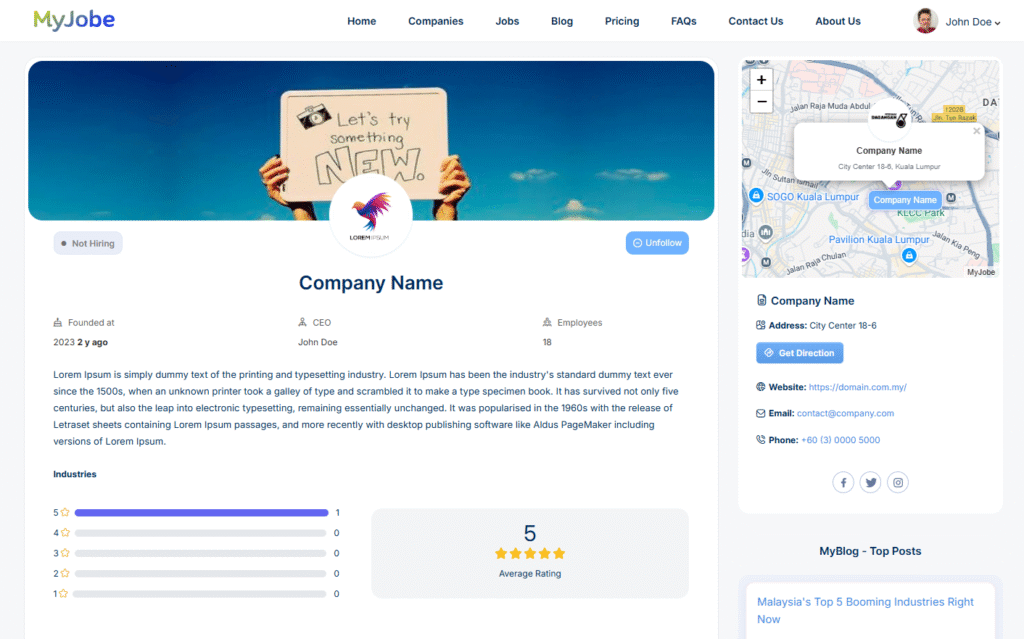Viewport: 1024px width, 639px height.
Task: Click the star icon next to rating 2
Action: (x=65, y=573)
